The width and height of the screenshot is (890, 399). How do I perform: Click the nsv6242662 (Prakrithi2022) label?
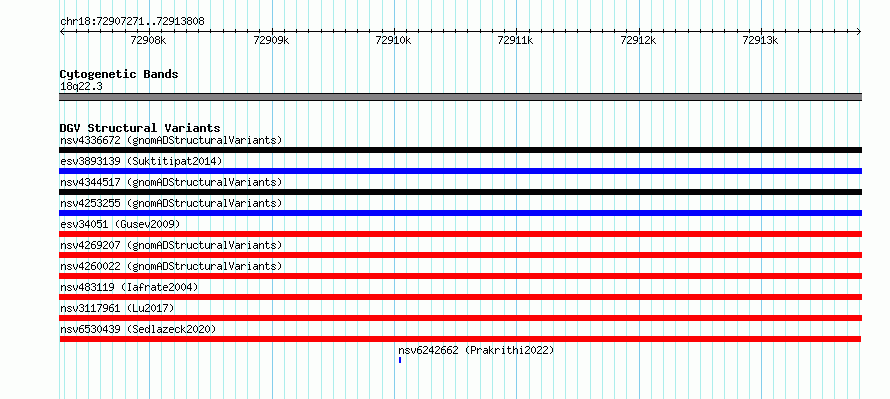point(476,350)
